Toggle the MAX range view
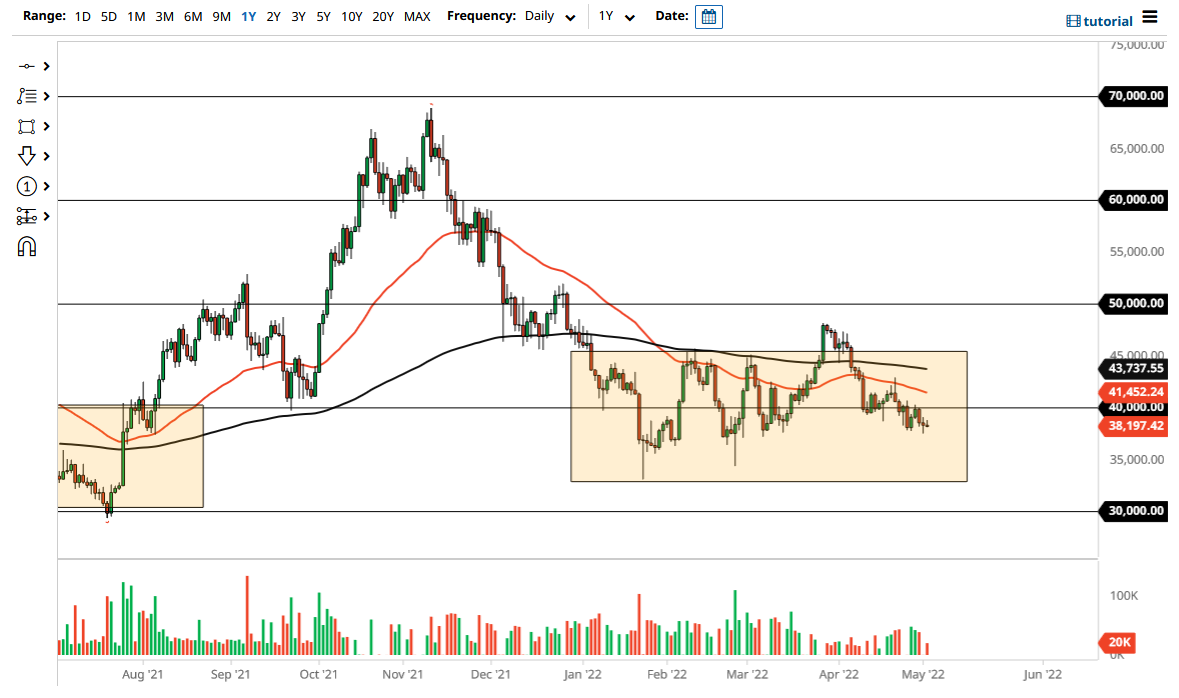This screenshot has width=1179, height=698. coord(417,16)
